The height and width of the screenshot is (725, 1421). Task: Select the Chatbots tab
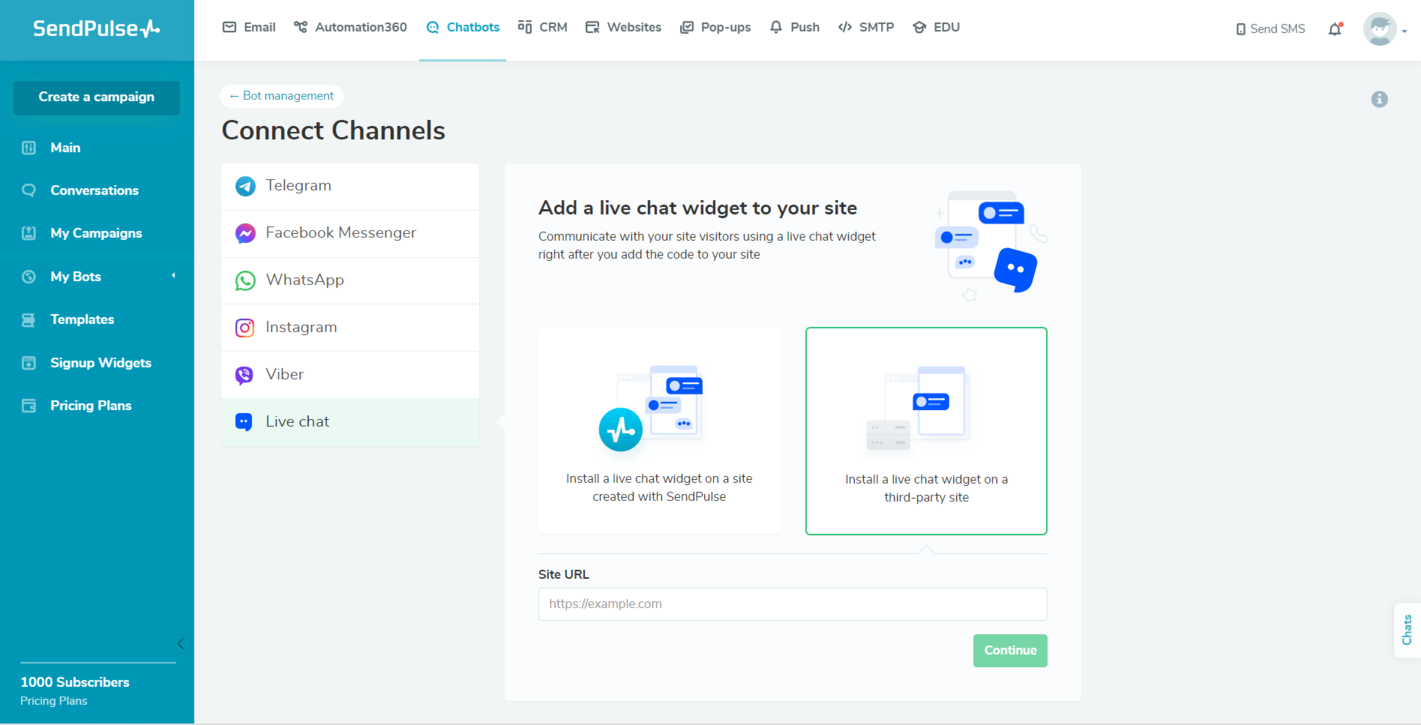[x=462, y=27]
